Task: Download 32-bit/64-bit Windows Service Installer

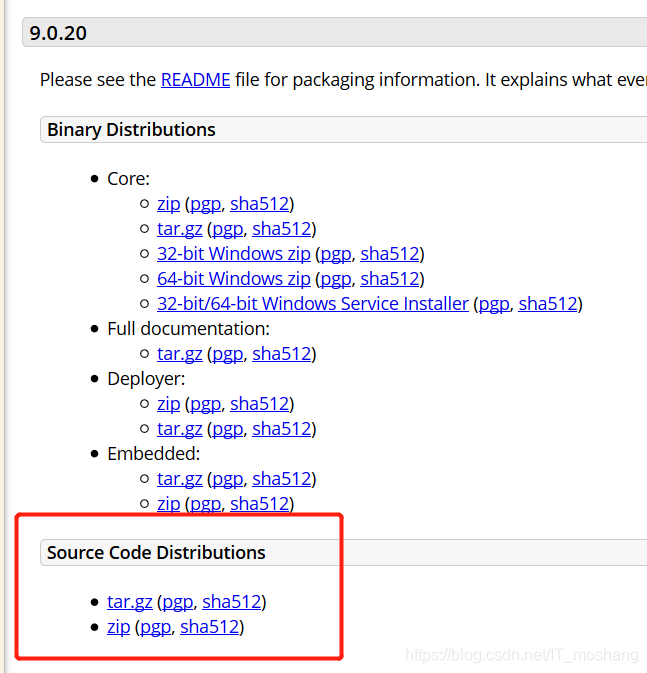Action: pyautogui.click(x=313, y=304)
